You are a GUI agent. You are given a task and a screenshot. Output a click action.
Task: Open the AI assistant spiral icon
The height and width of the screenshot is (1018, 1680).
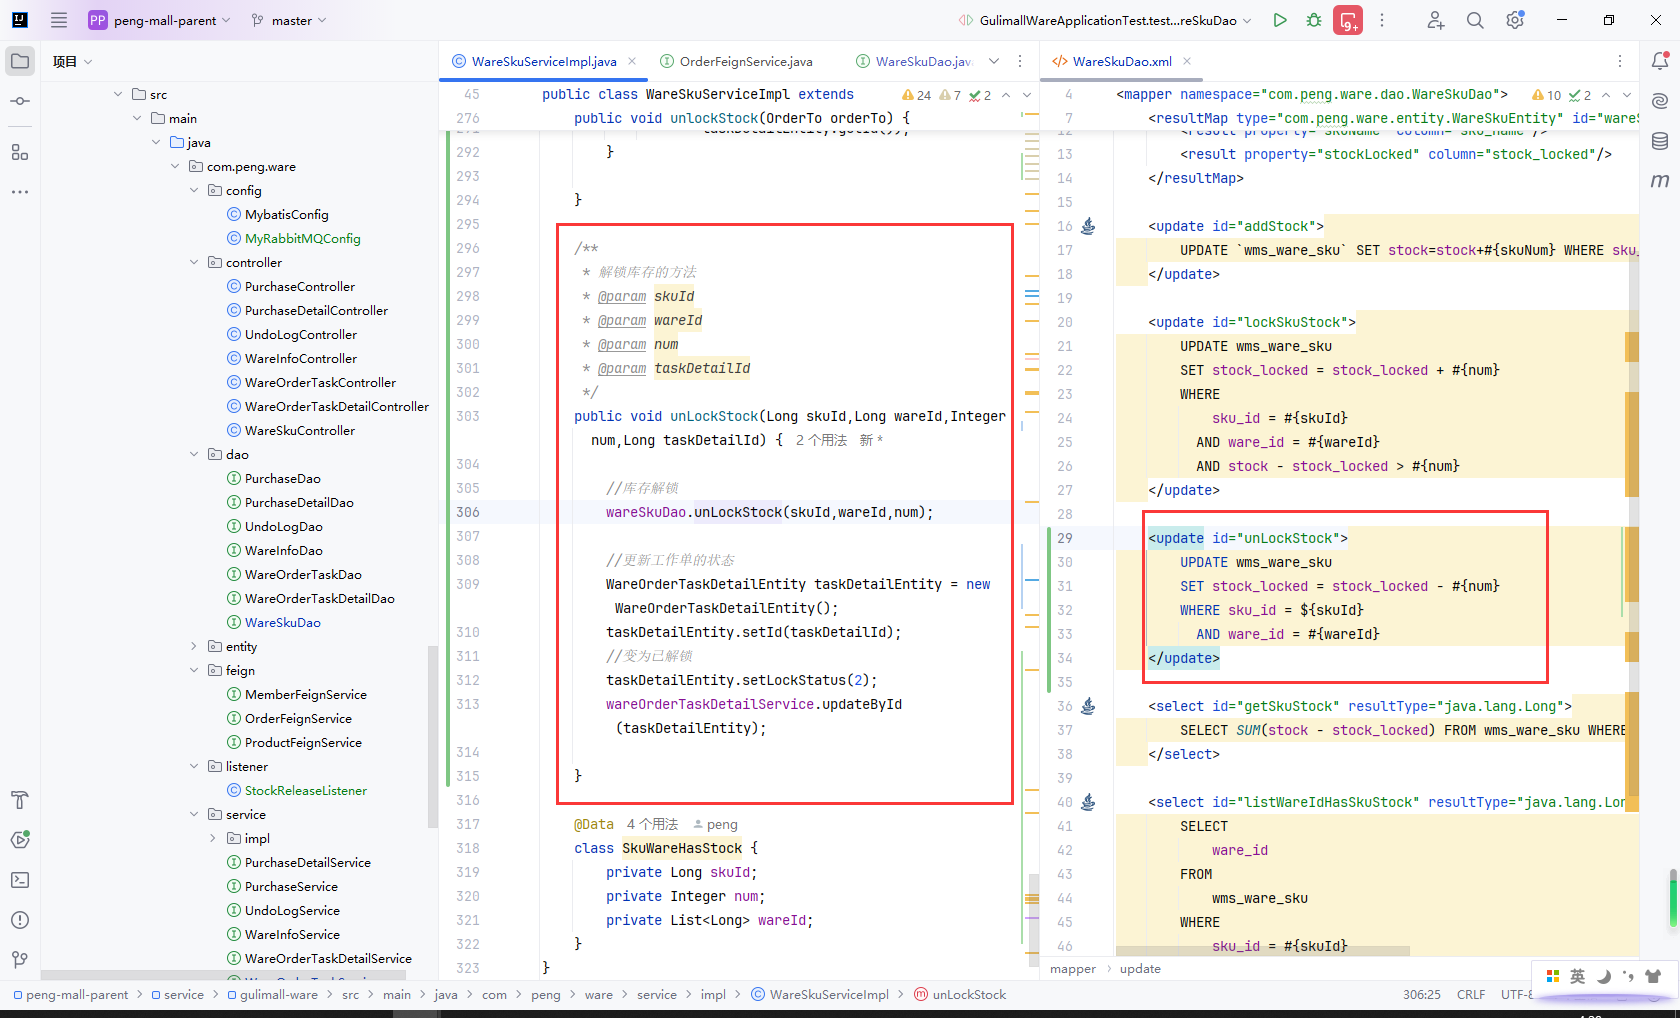[x=1660, y=101]
